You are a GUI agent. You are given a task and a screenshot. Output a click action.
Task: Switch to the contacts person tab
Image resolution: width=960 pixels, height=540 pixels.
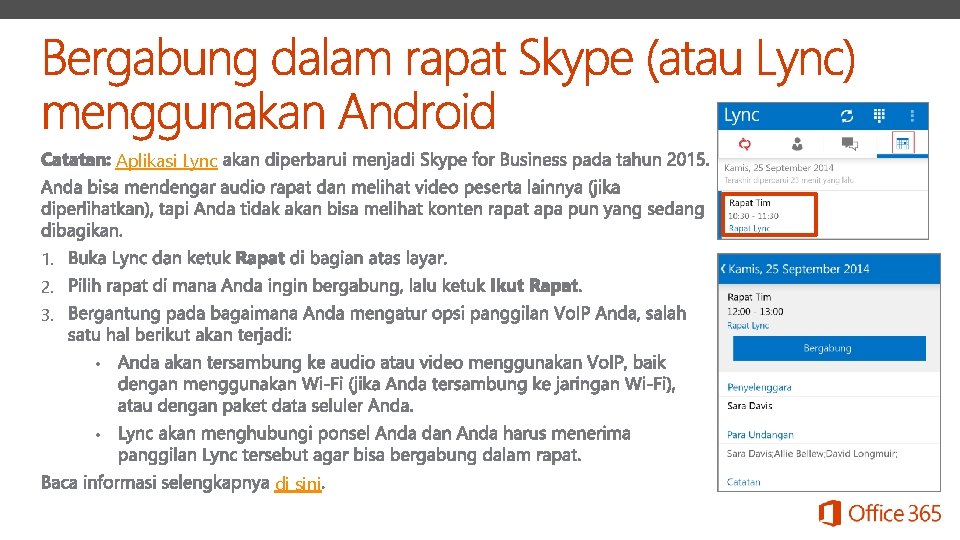[797, 144]
